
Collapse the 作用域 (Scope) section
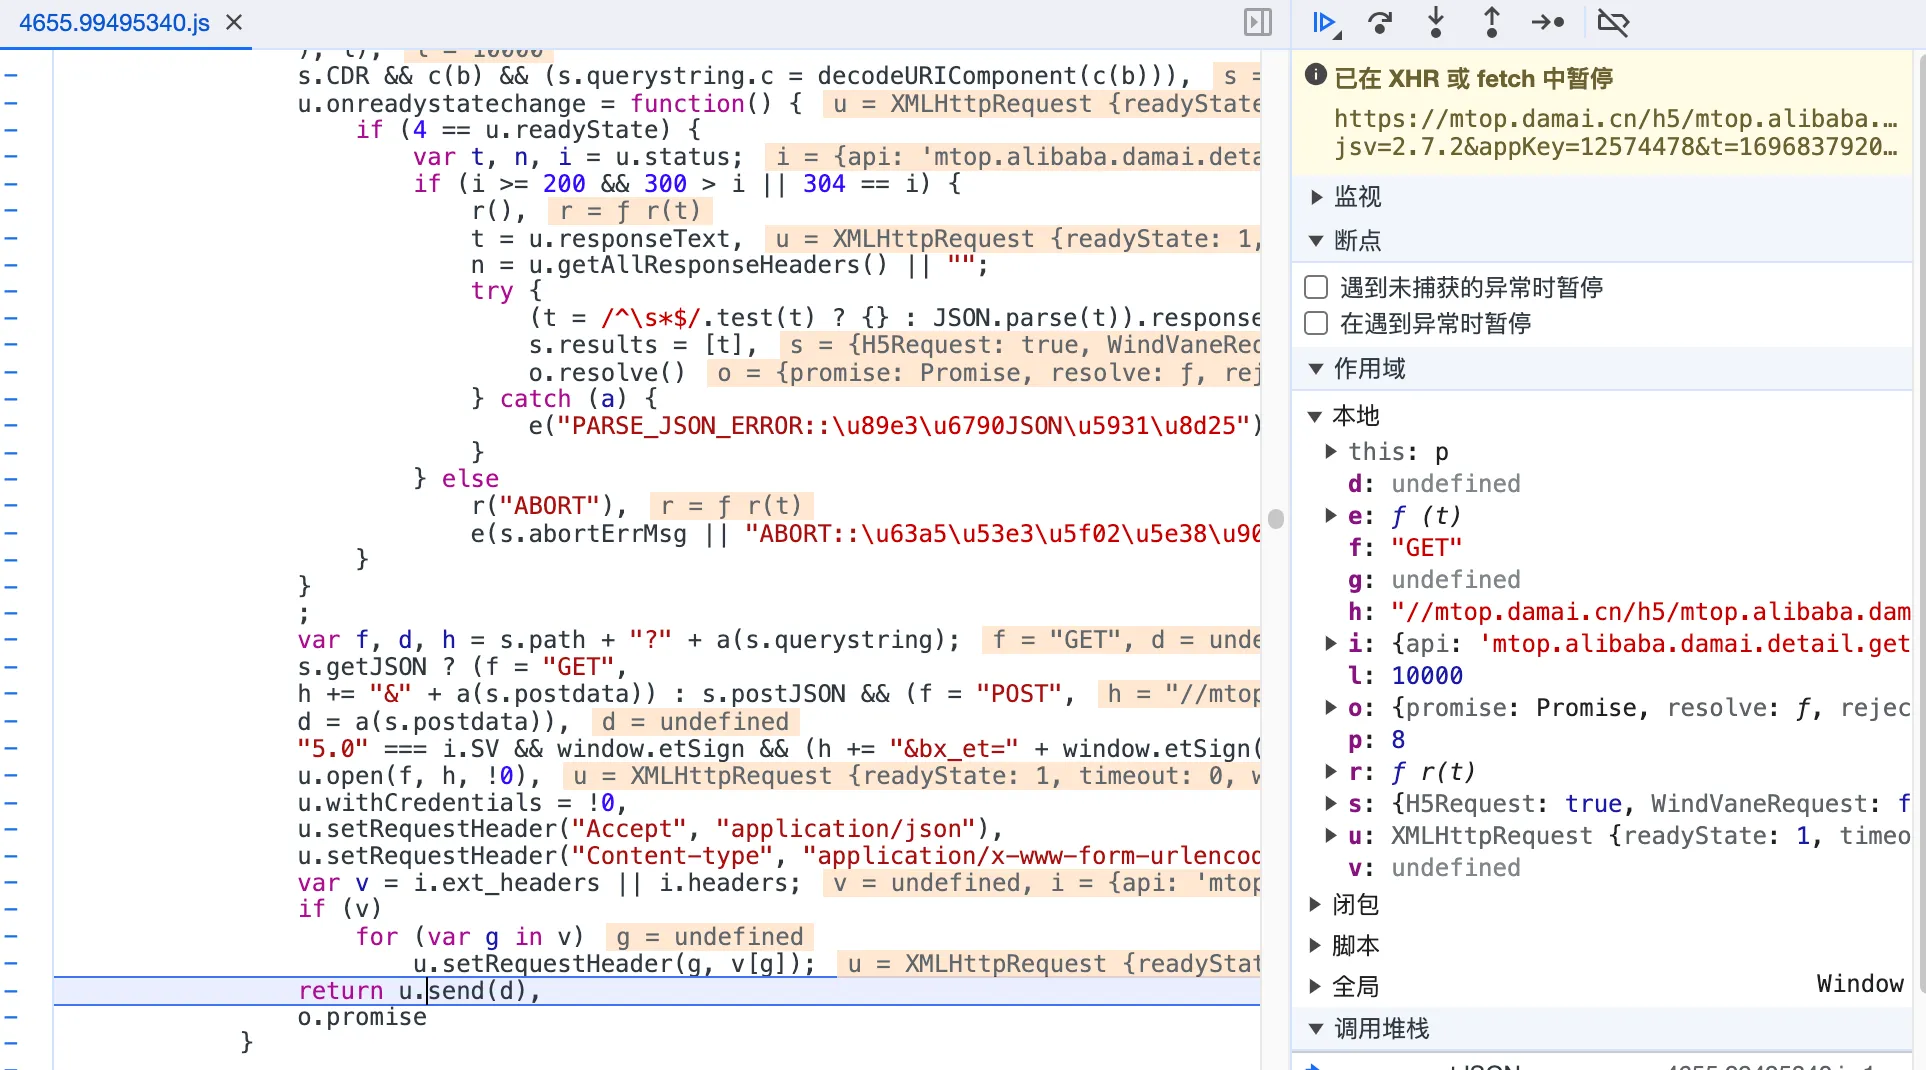1317,369
